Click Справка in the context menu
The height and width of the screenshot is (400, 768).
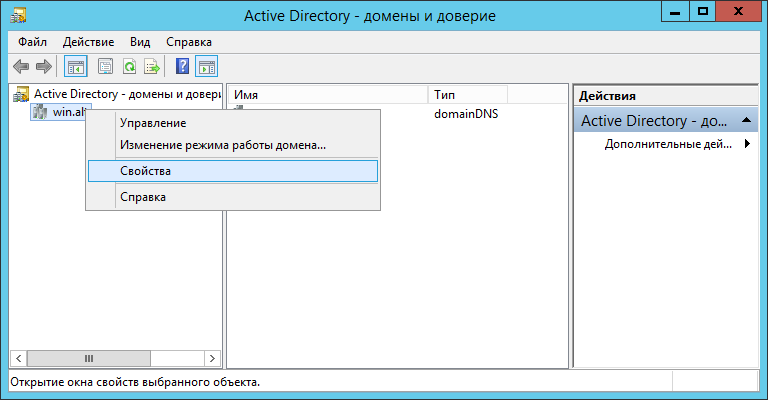pyautogui.click(x=142, y=197)
